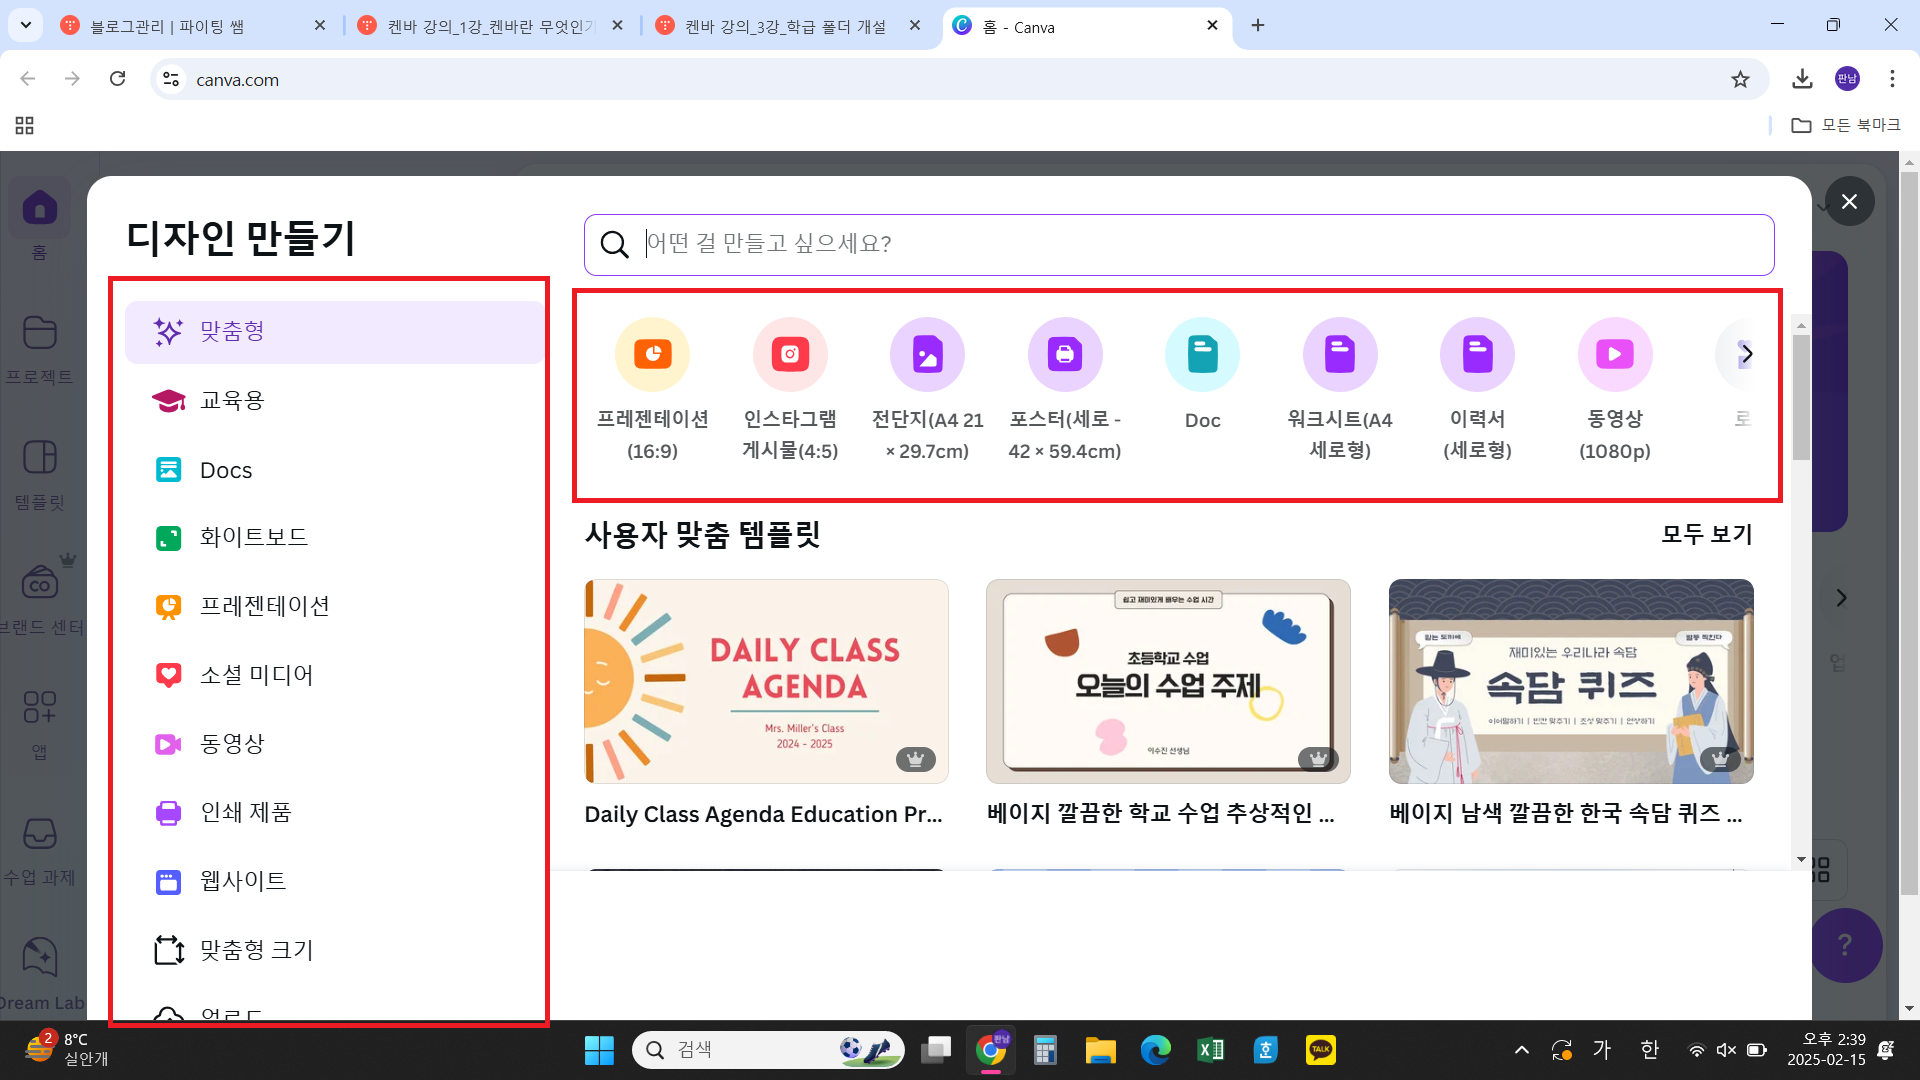
Task: Open the 홈 icon in Canva sidebar
Action: [x=39, y=207]
